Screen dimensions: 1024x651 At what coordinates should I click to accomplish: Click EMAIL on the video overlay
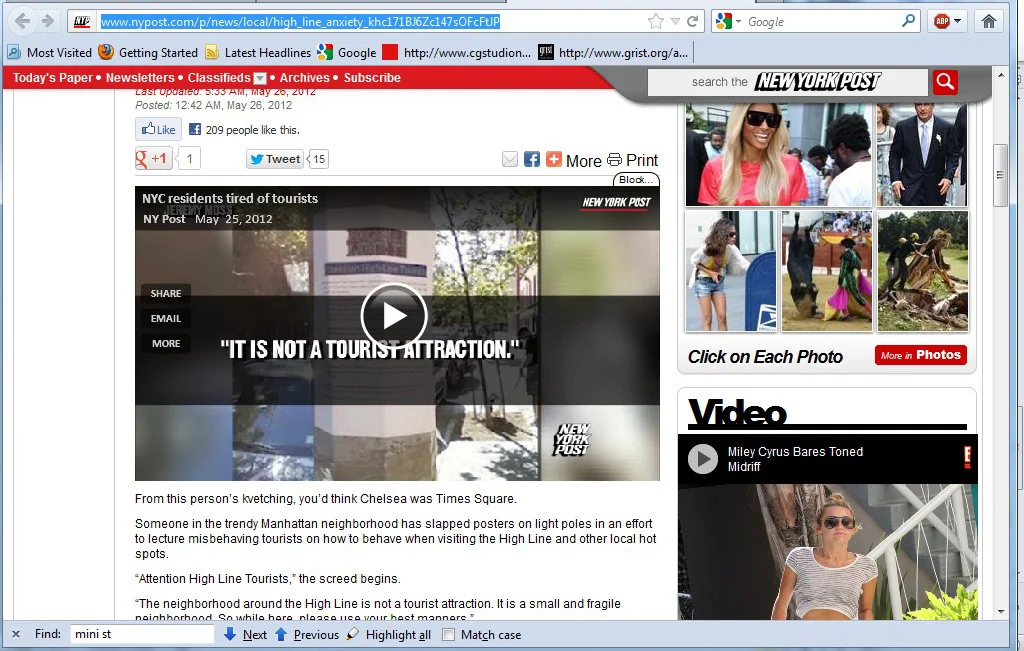(x=166, y=319)
